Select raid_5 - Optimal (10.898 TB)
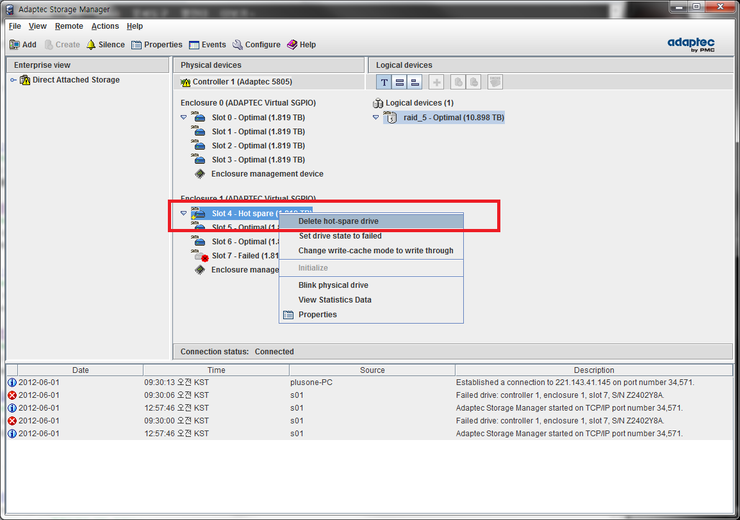Screen dimensions: 740x520 pyautogui.click(x=454, y=117)
